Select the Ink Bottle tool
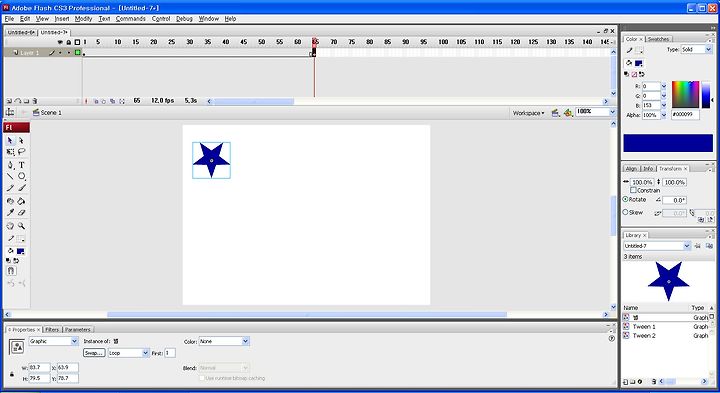Image resolution: width=720 pixels, height=393 pixels. [10, 201]
